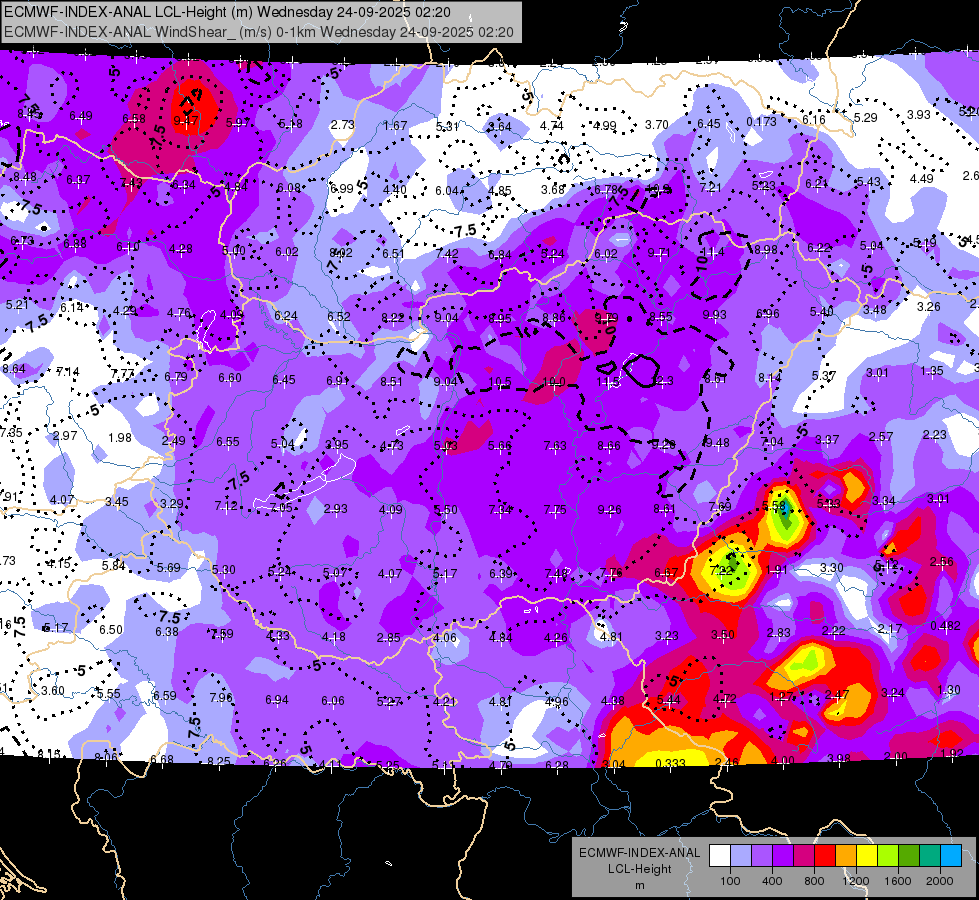979x900 pixels.
Task: Click the wind shear value 11.5
Action: click(608, 382)
